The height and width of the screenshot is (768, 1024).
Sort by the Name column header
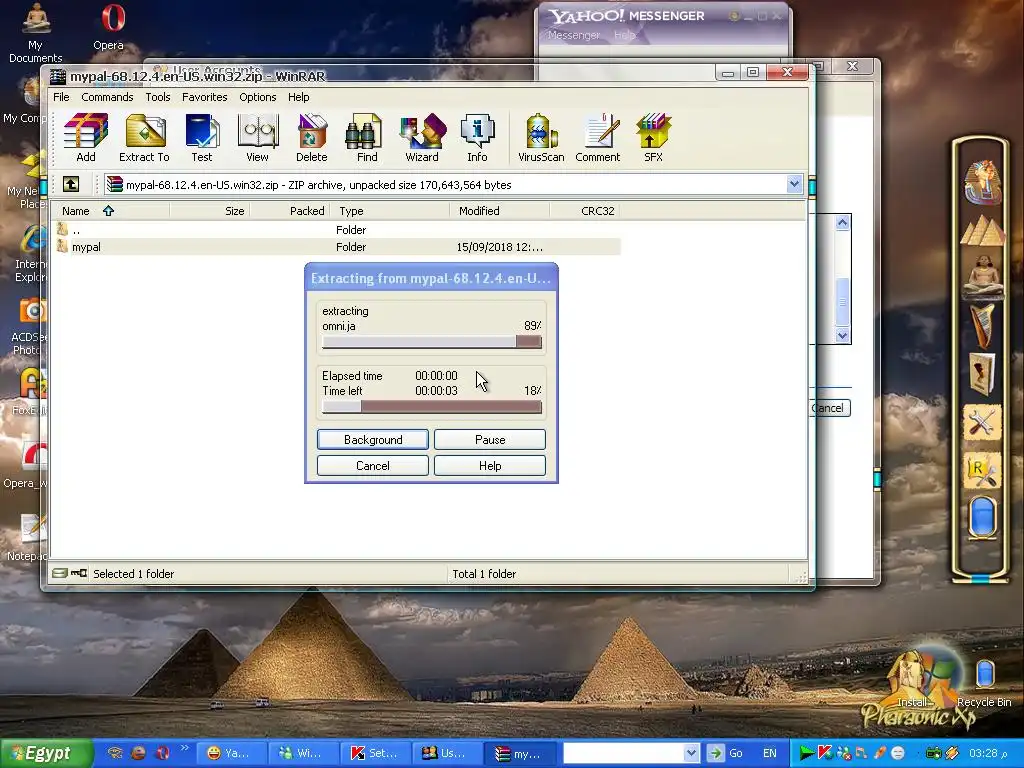[x=111, y=211]
